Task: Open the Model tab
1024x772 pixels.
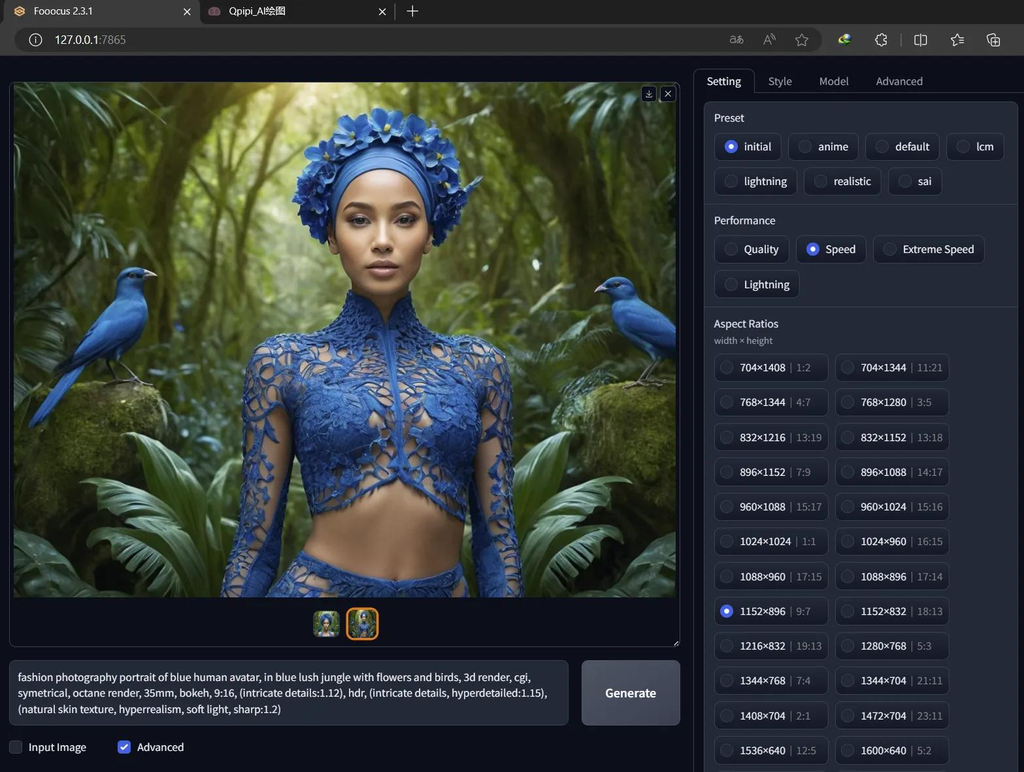Action: point(834,81)
